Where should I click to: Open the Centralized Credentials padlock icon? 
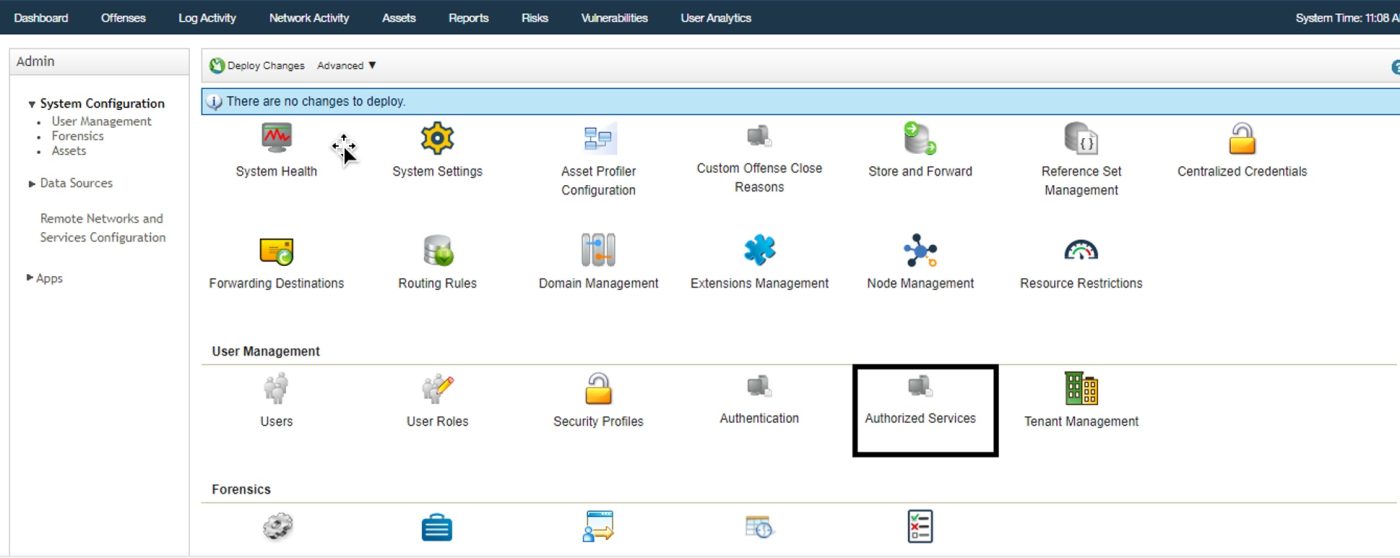[x=1242, y=138]
